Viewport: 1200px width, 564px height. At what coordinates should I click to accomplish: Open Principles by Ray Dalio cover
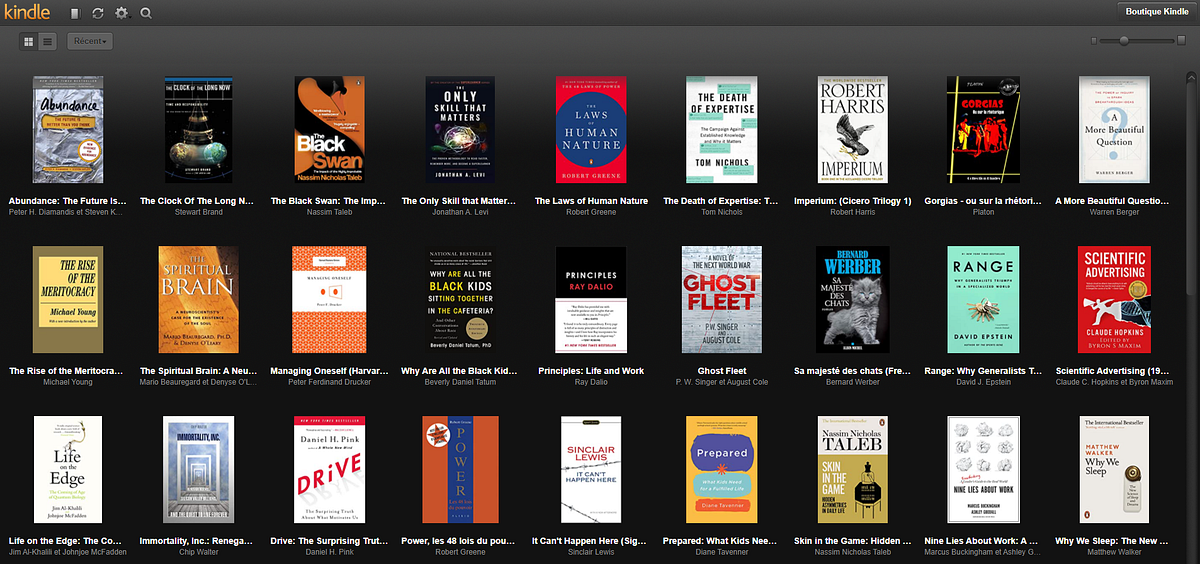pos(591,300)
